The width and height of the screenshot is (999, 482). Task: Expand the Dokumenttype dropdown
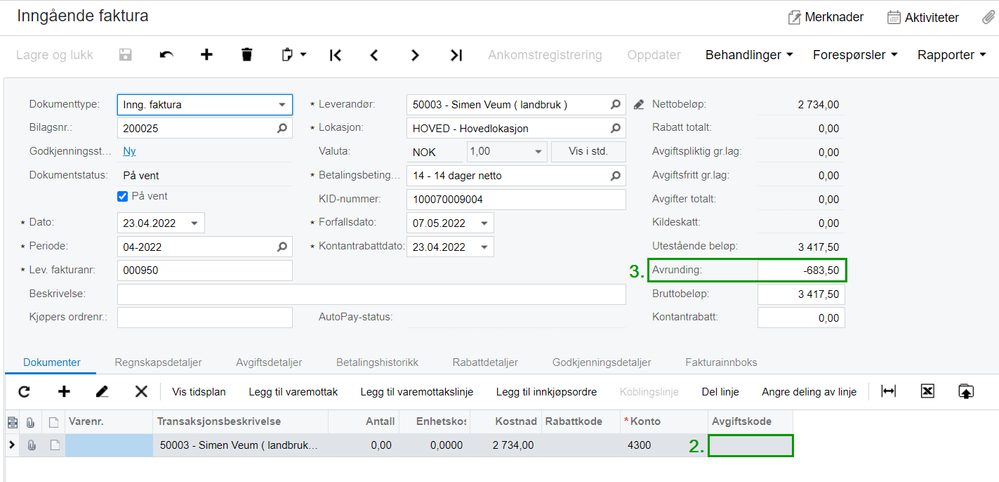click(x=282, y=104)
